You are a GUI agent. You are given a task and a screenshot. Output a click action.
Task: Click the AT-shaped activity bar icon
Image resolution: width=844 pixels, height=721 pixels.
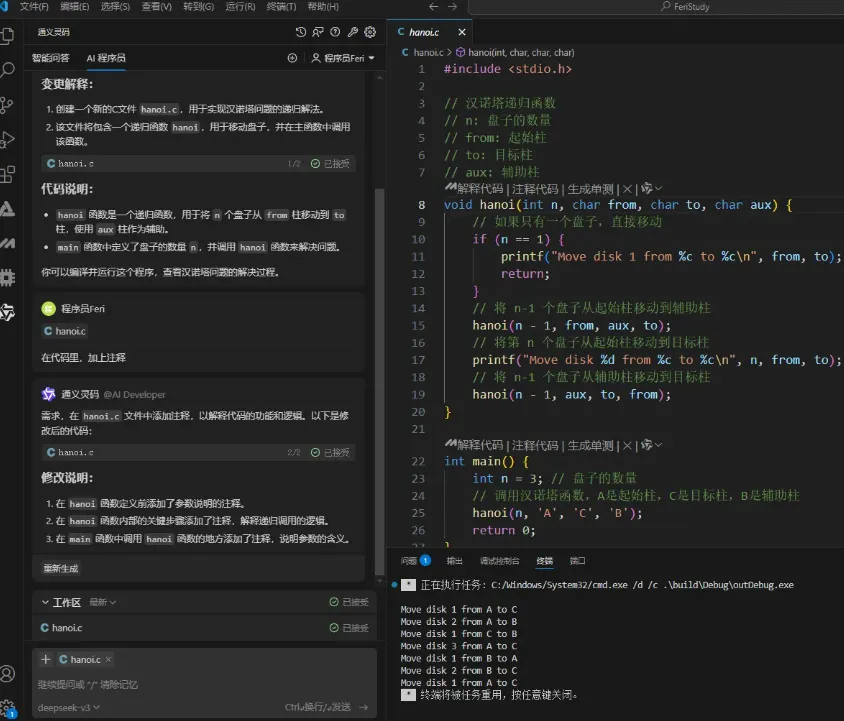coord(8,208)
